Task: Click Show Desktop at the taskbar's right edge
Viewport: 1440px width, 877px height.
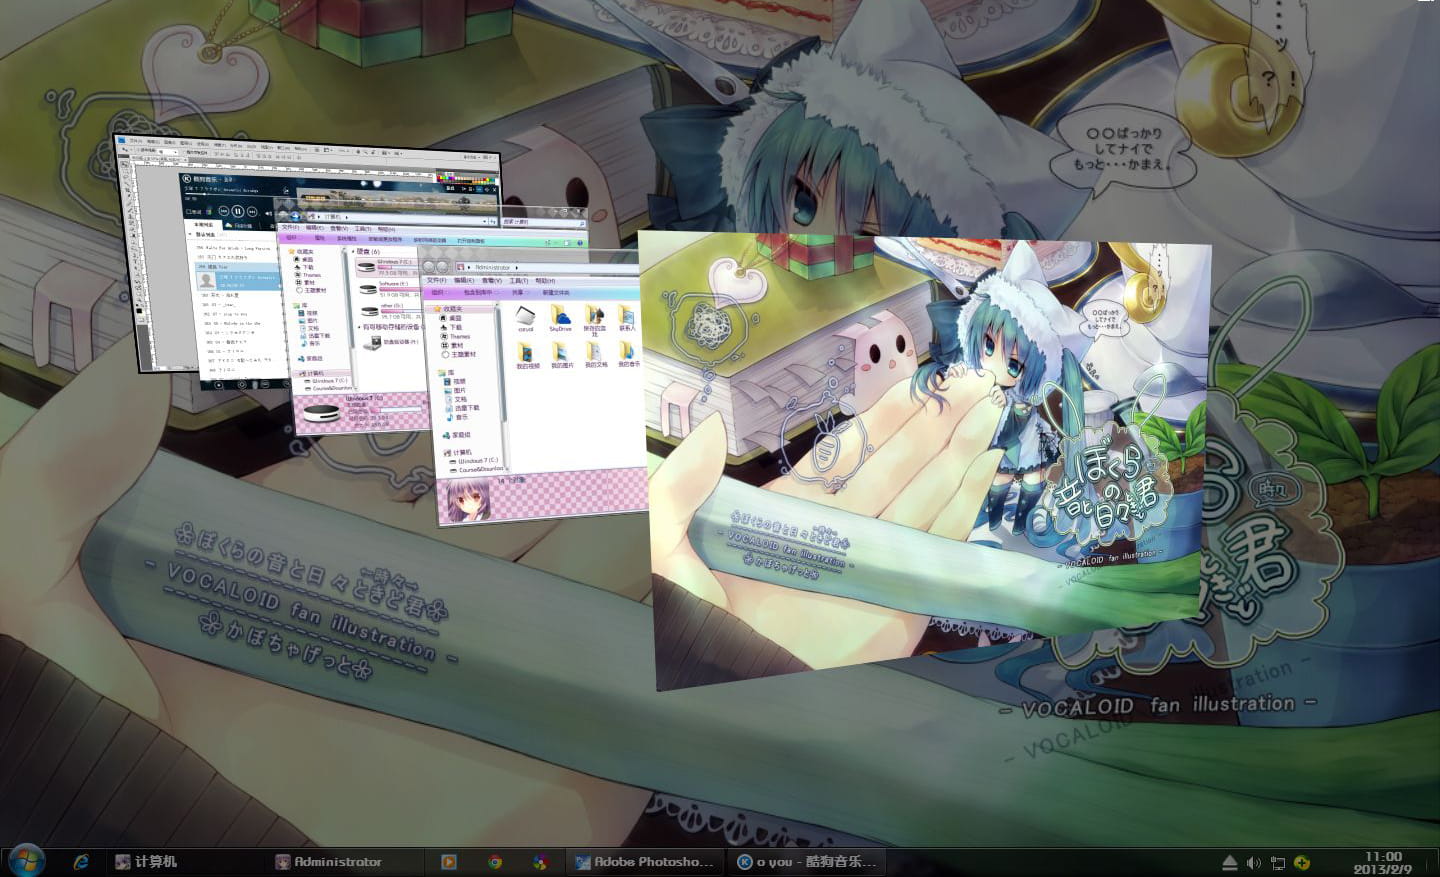Action: pos(1436,862)
